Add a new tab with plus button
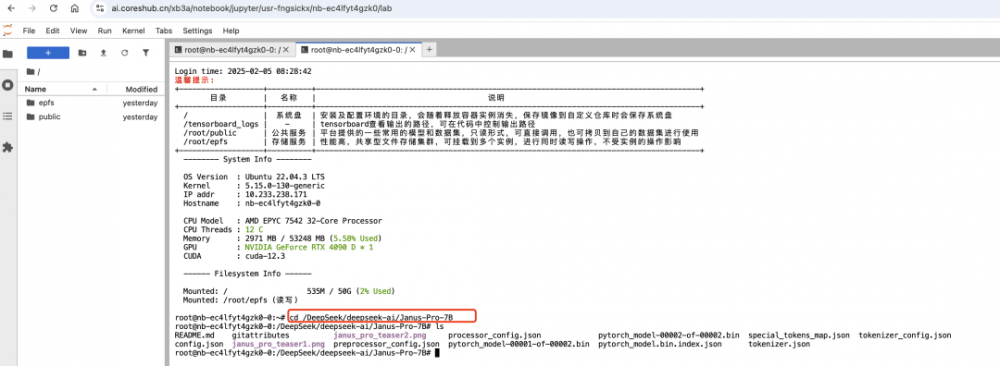 429,50
